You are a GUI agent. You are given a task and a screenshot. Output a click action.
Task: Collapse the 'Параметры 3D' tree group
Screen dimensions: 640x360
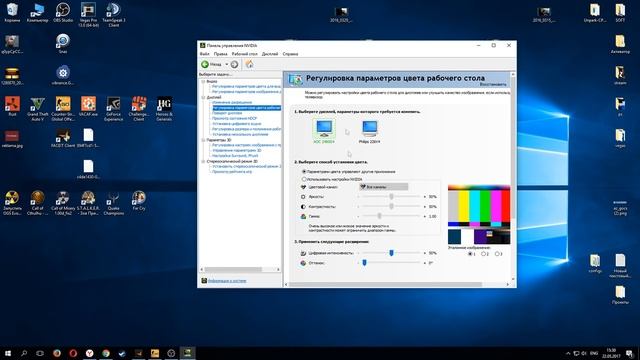click(203, 140)
